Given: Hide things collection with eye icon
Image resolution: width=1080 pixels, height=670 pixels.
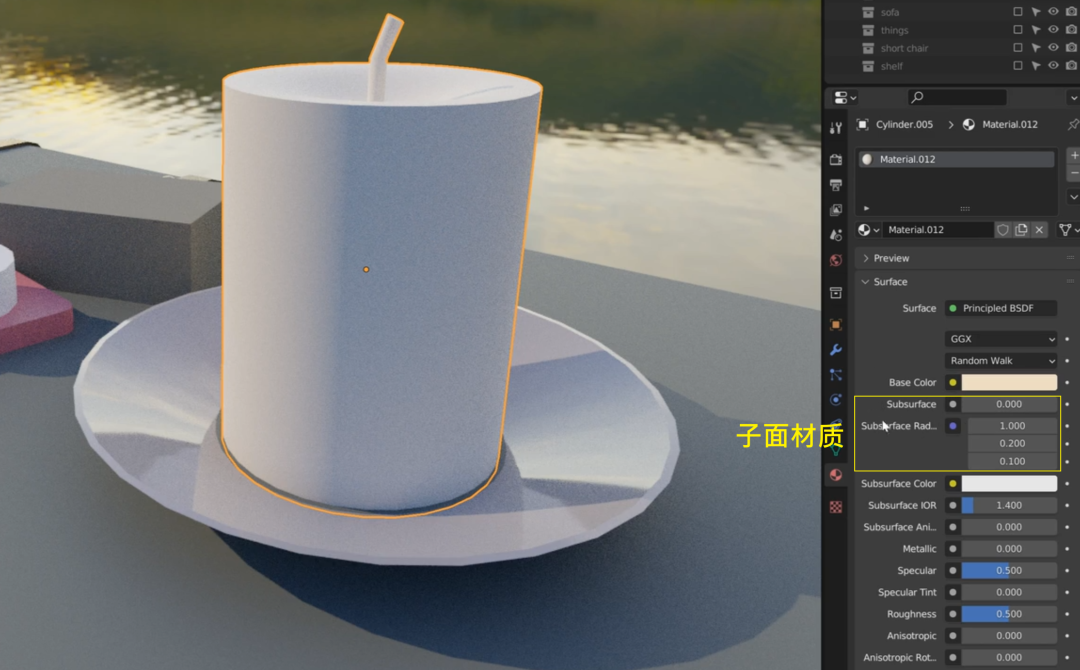Looking at the screenshot, I should [1053, 30].
